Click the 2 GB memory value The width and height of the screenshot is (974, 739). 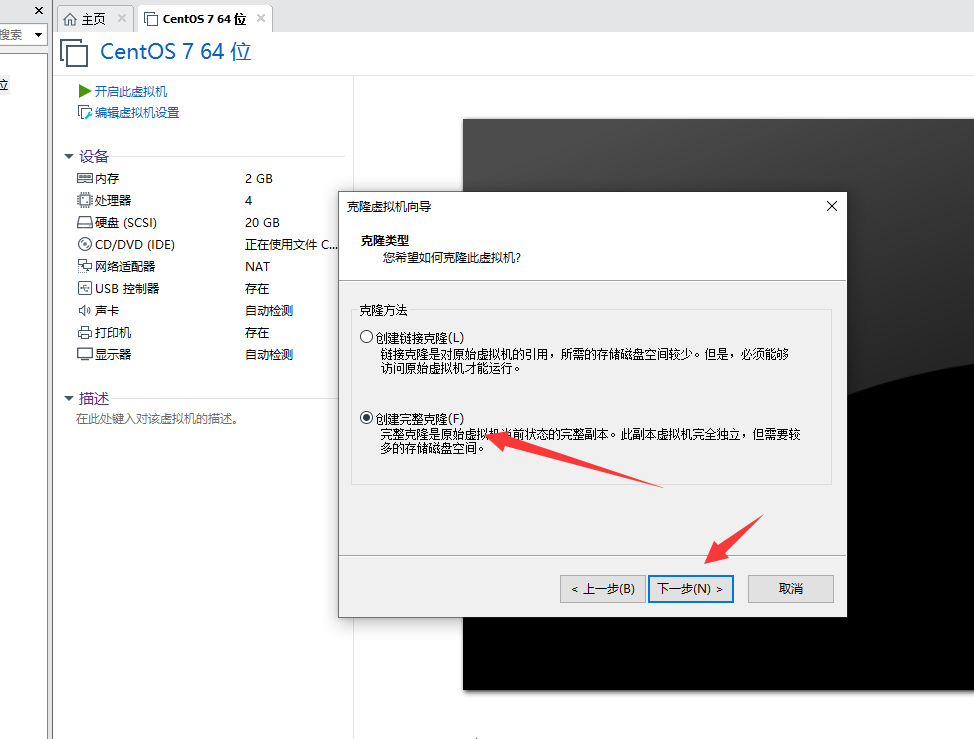click(x=259, y=178)
